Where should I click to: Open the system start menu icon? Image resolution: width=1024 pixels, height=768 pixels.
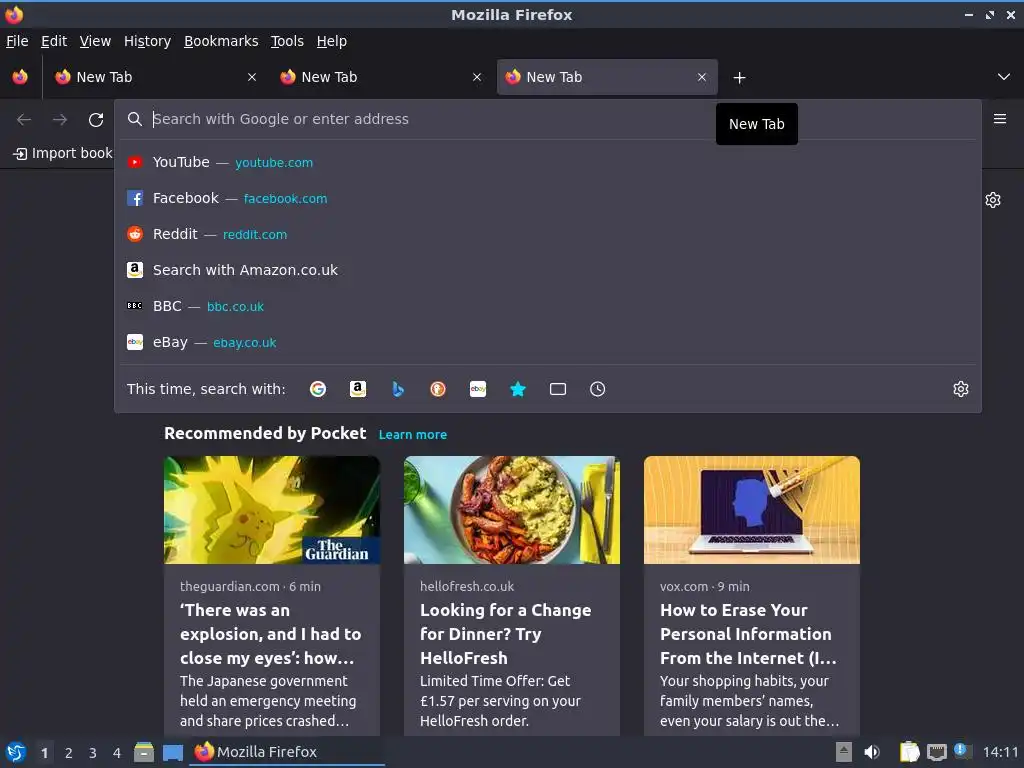16,752
